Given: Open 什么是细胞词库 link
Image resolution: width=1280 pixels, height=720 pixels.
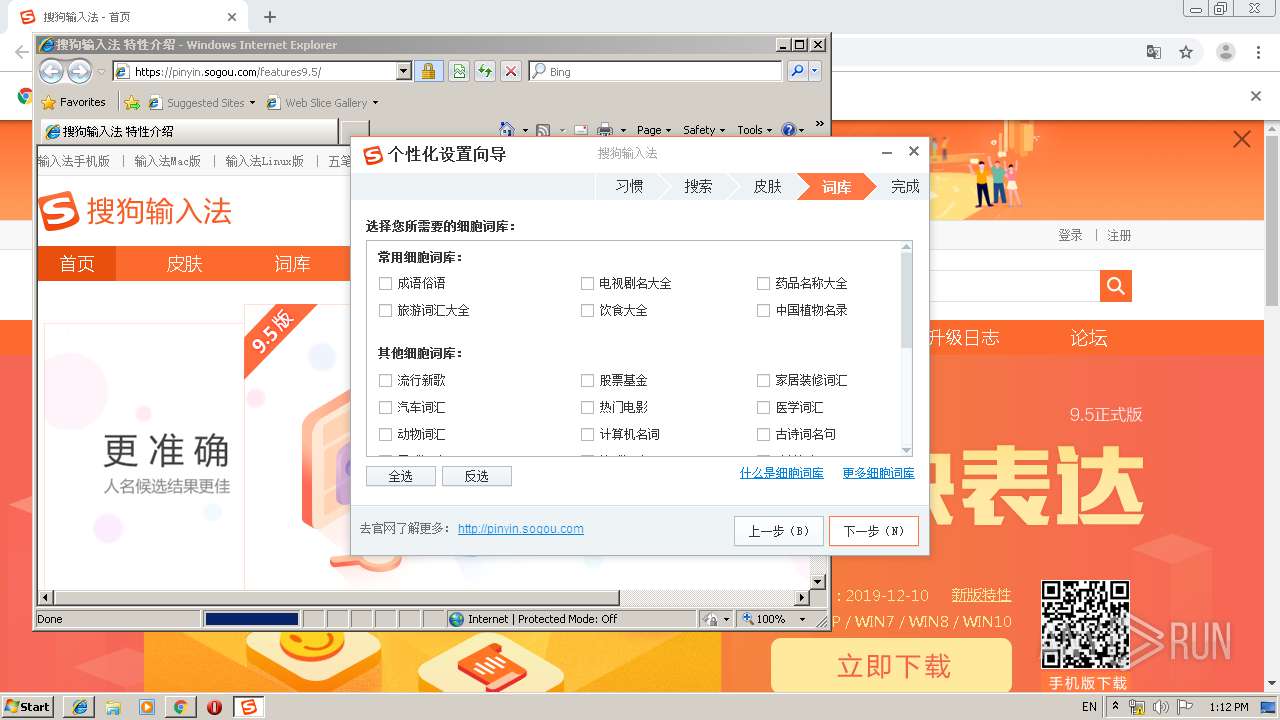Looking at the screenshot, I should tap(782, 473).
